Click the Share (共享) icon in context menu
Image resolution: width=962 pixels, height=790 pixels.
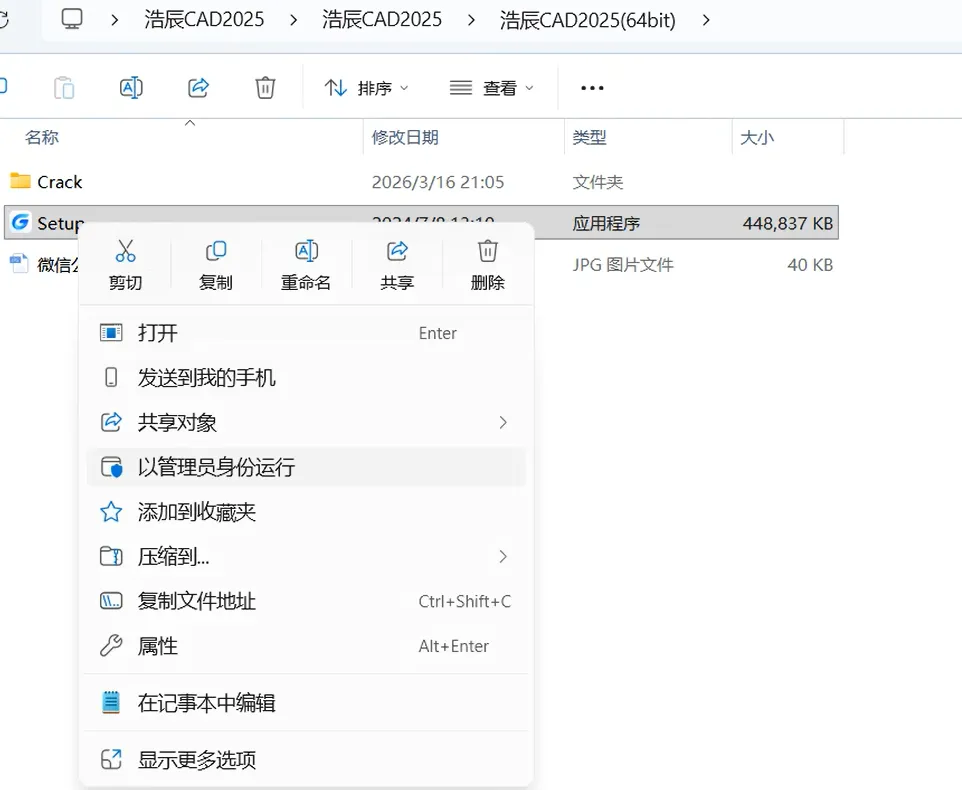pyautogui.click(x=397, y=251)
